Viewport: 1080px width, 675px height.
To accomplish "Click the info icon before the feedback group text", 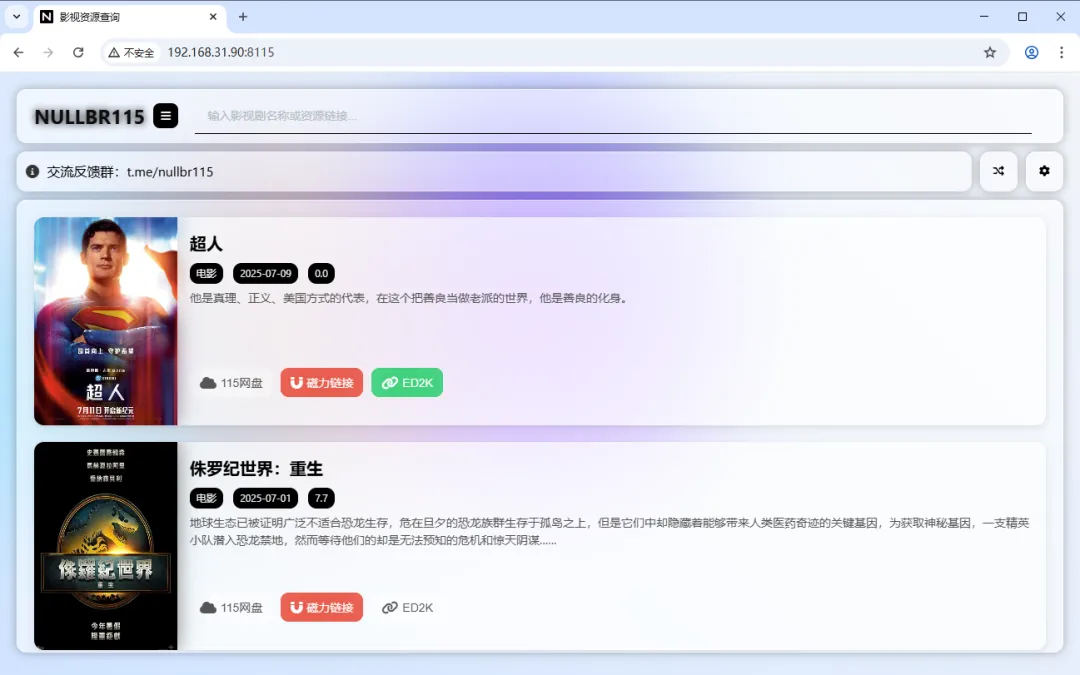I will click(x=30, y=171).
